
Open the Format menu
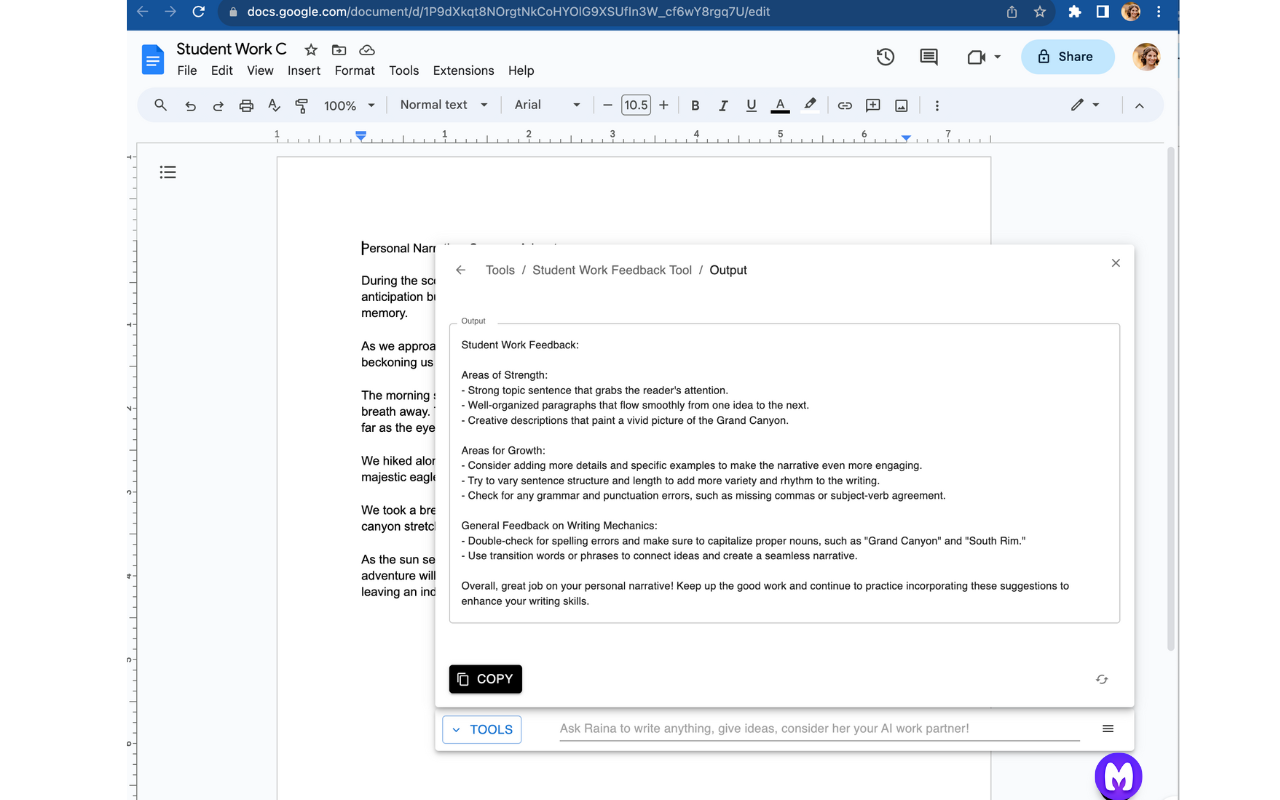(355, 71)
